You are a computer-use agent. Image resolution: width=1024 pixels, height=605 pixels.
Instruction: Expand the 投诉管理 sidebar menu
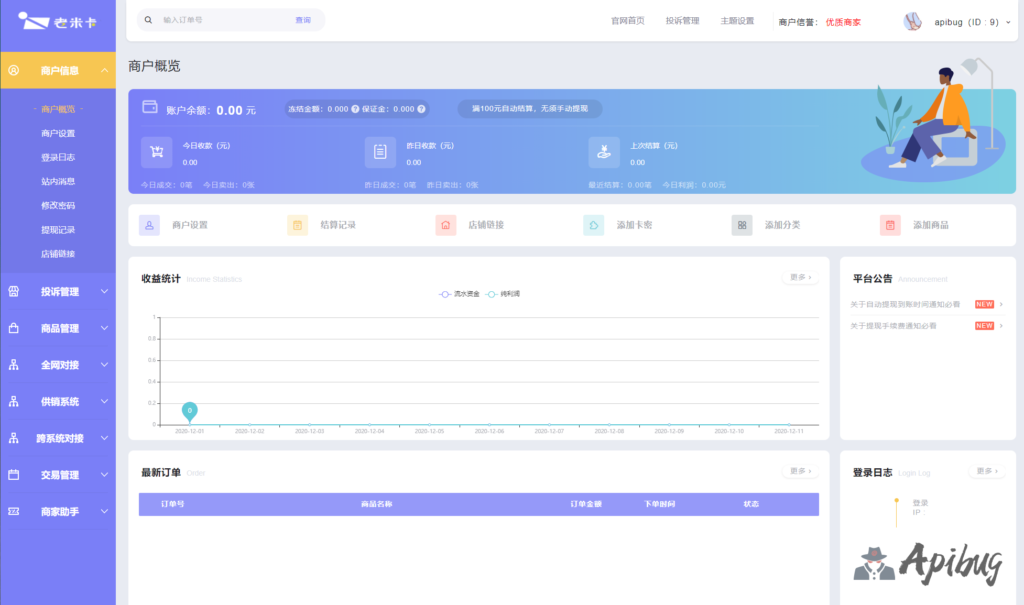tap(58, 292)
